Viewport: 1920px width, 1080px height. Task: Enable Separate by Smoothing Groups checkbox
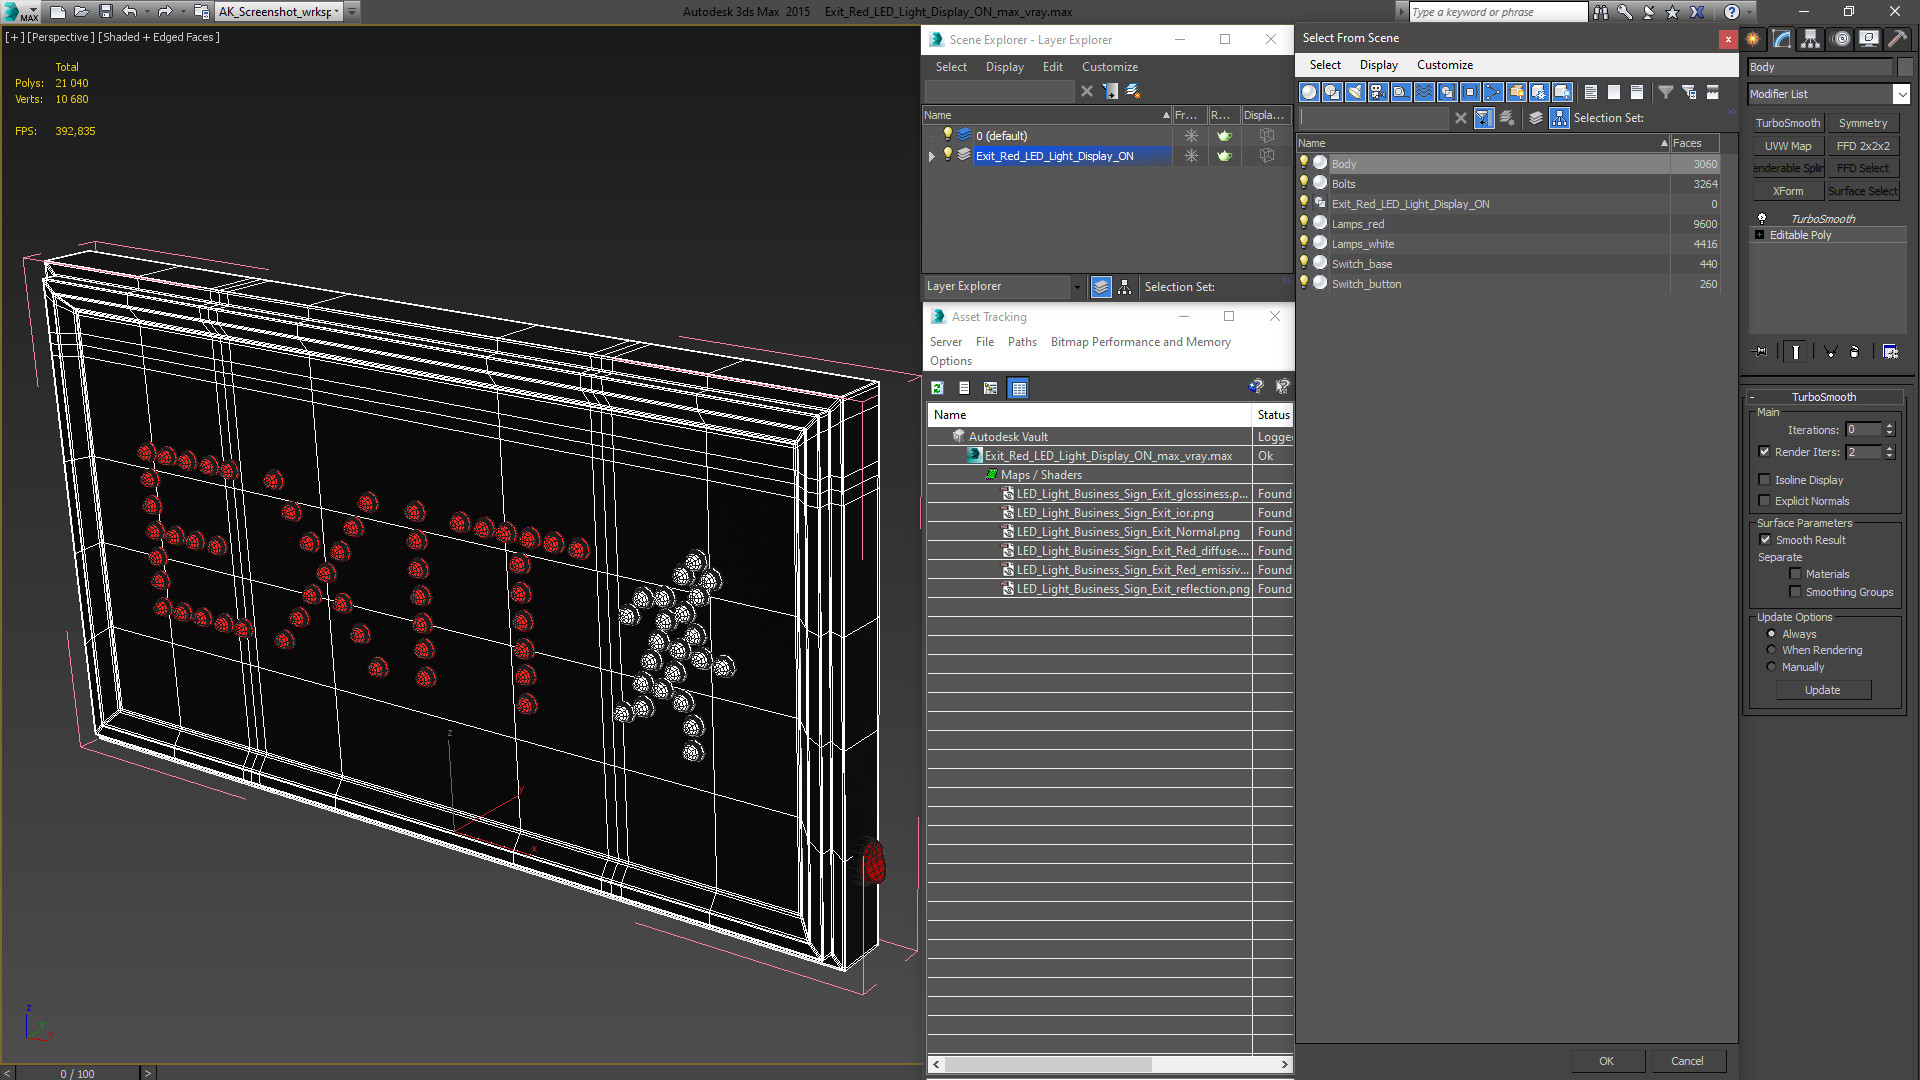1795,592
